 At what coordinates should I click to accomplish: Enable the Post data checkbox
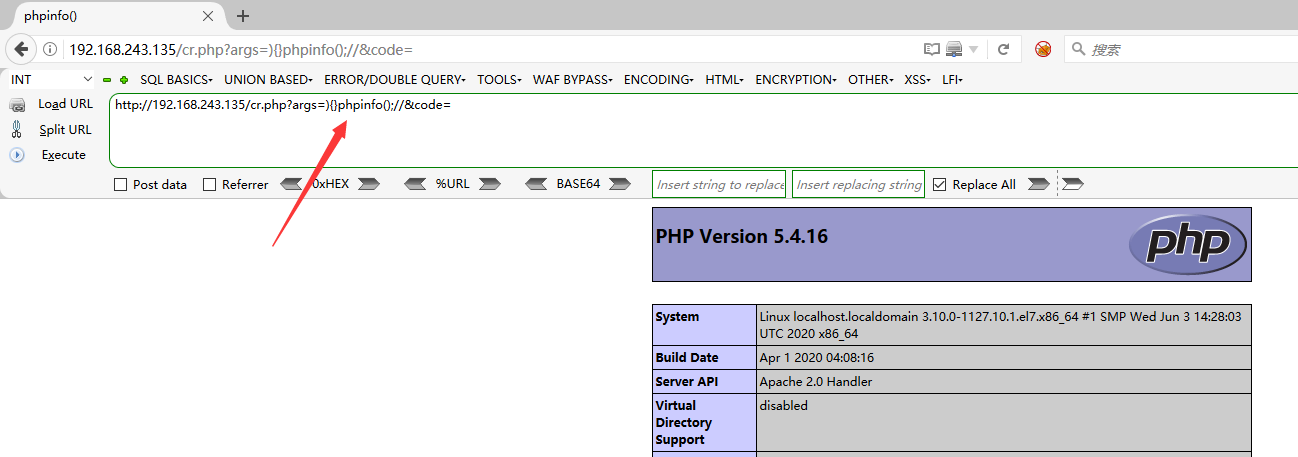[x=121, y=184]
